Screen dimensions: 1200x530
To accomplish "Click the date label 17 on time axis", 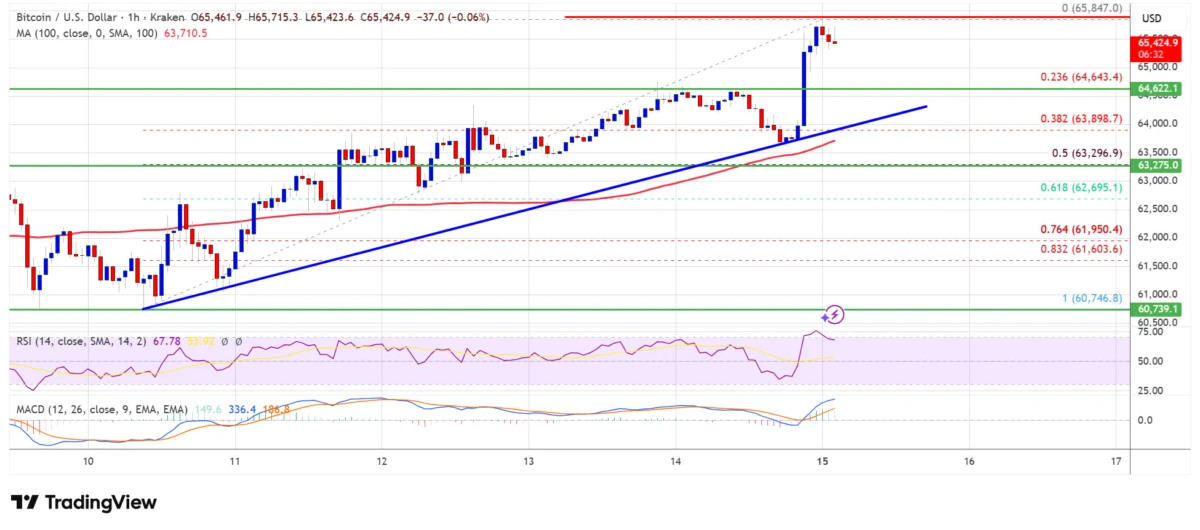I will [x=1116, y=461].
